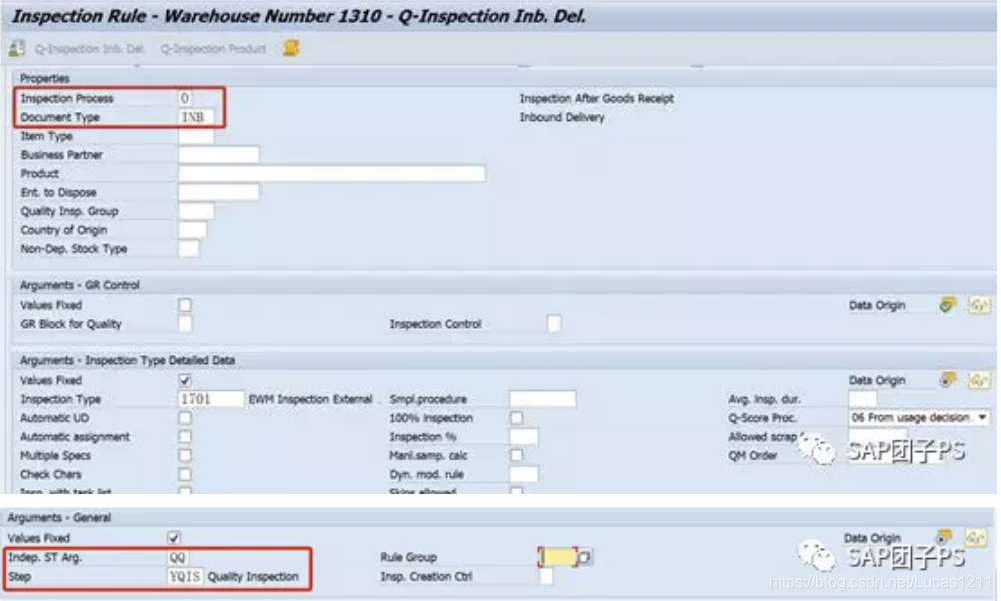Click the Q-Inspection Product toolbar button
The height and width of the screenshot is (601, 1001).
coord(213,49)
